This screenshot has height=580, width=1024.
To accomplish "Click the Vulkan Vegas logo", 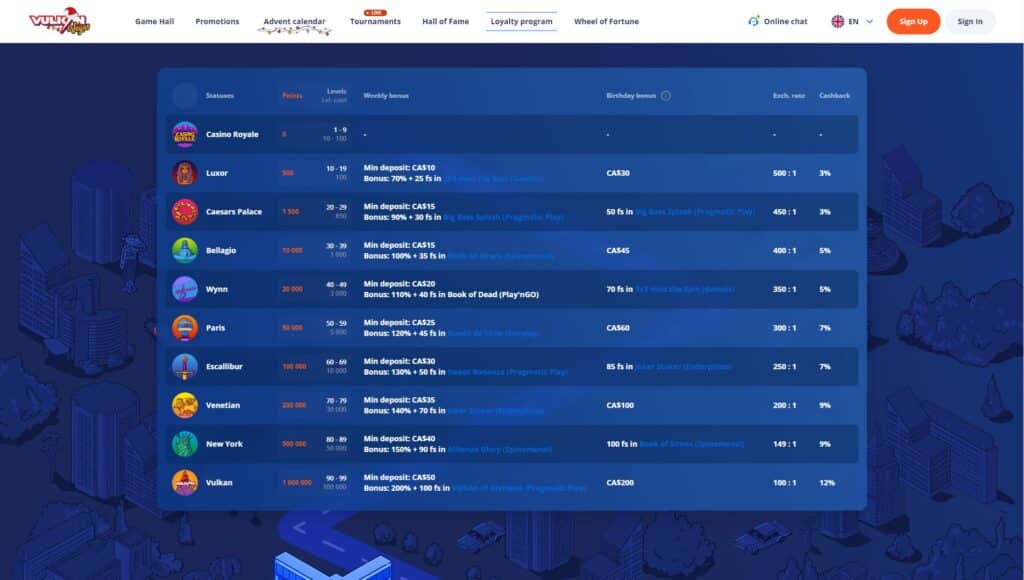I will 59,21.
